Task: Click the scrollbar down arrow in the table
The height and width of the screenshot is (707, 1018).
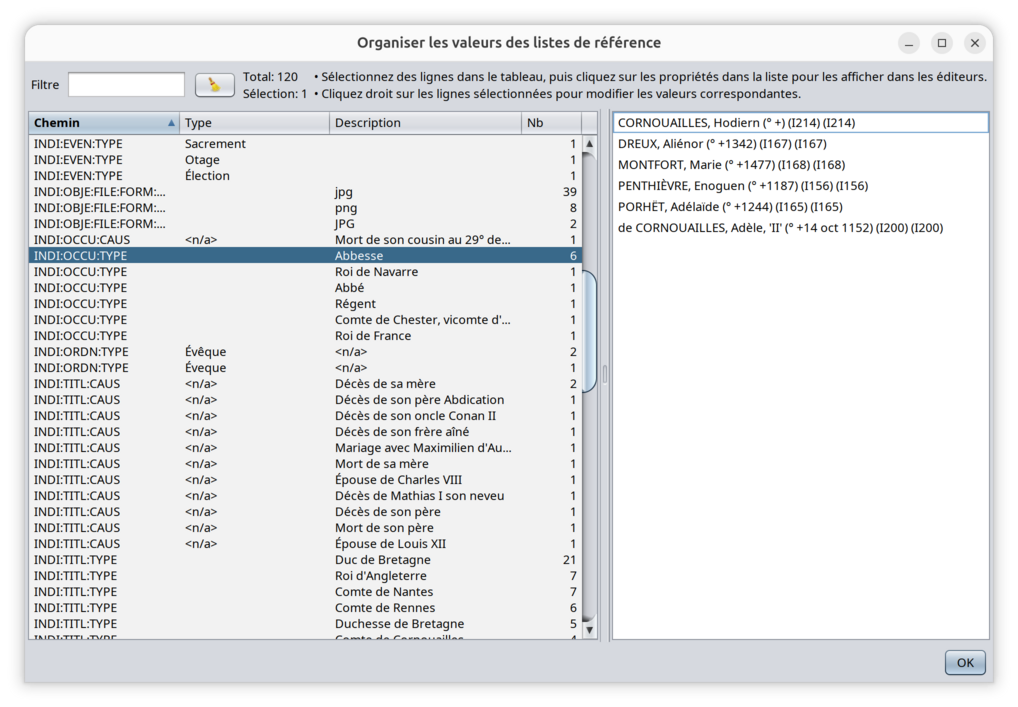Action: 590,630
